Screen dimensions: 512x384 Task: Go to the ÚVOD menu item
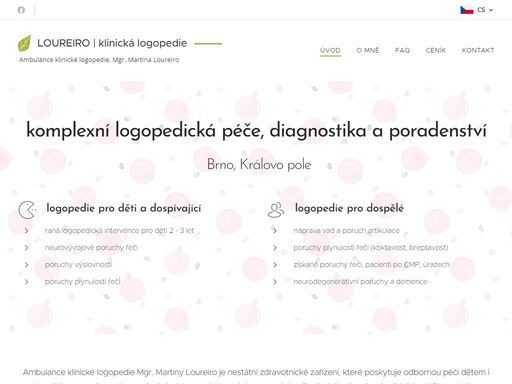tap(330, 50)
